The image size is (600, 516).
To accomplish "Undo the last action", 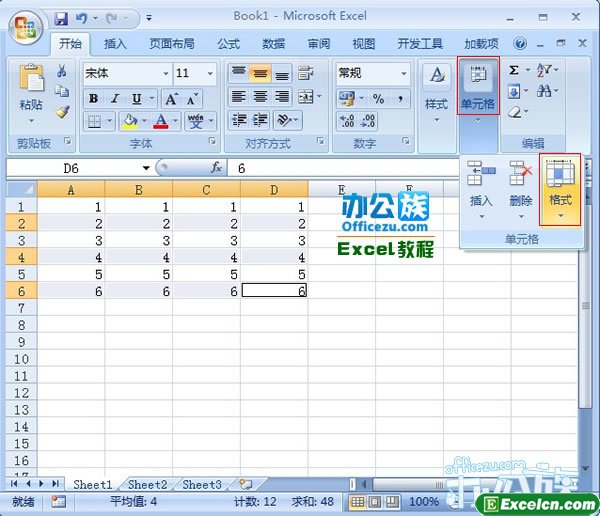I will [82, 18].
